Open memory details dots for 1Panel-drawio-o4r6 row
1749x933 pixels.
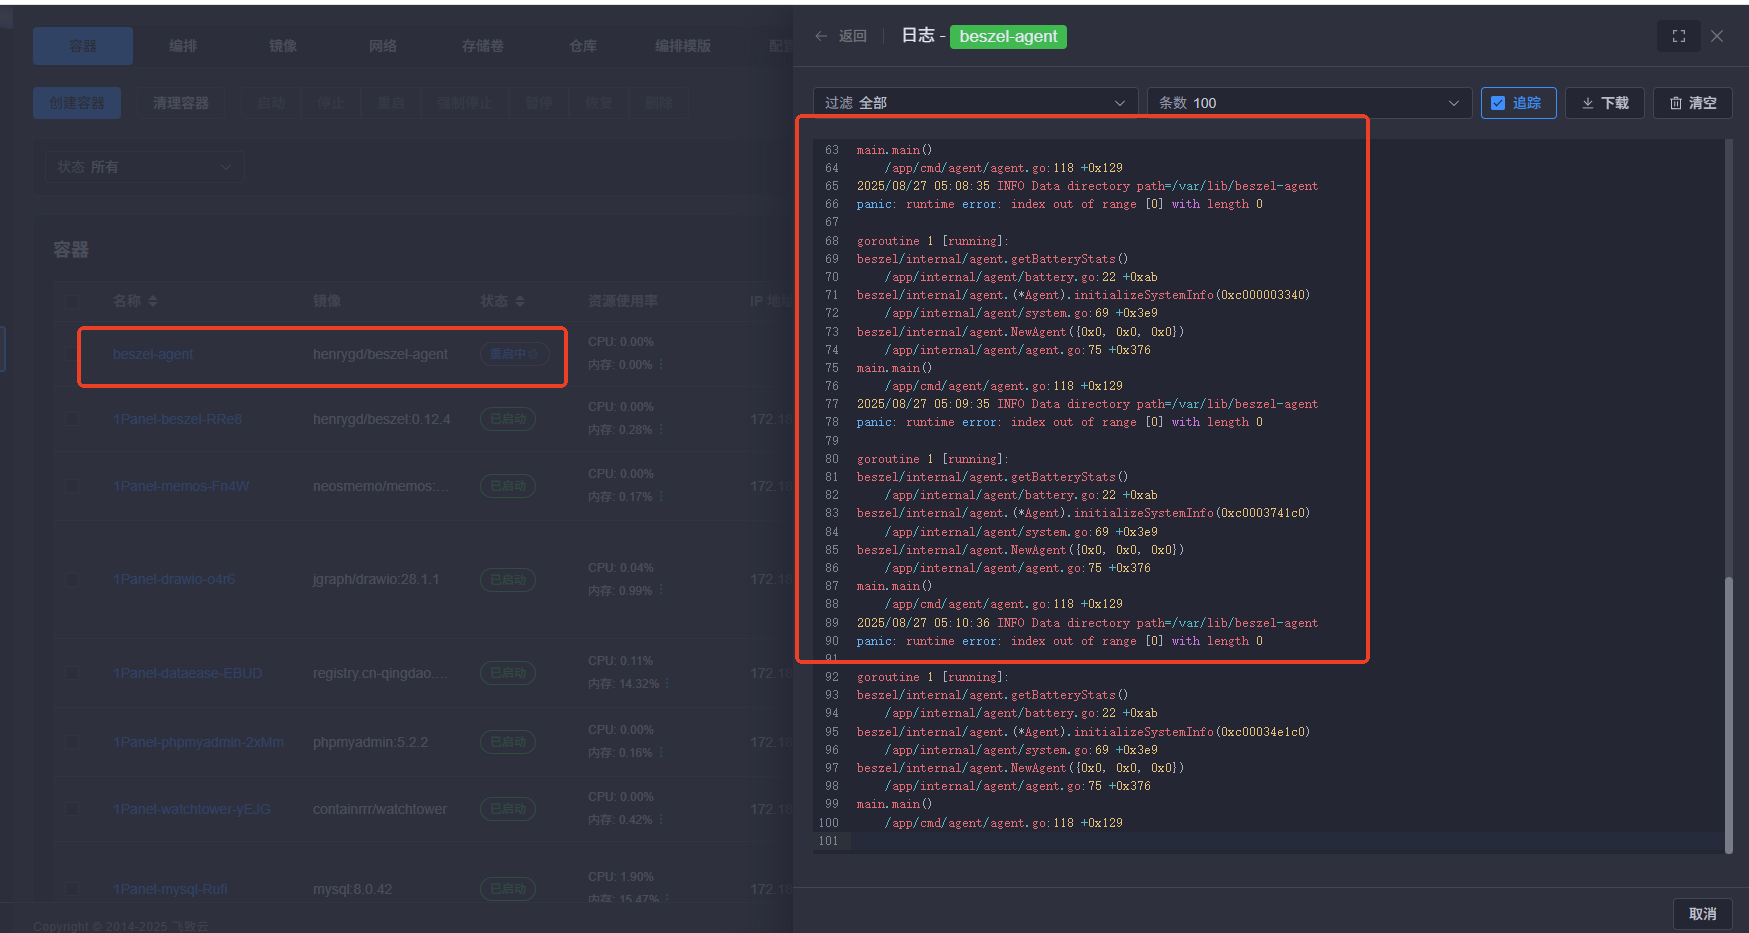tap(661, 591)
